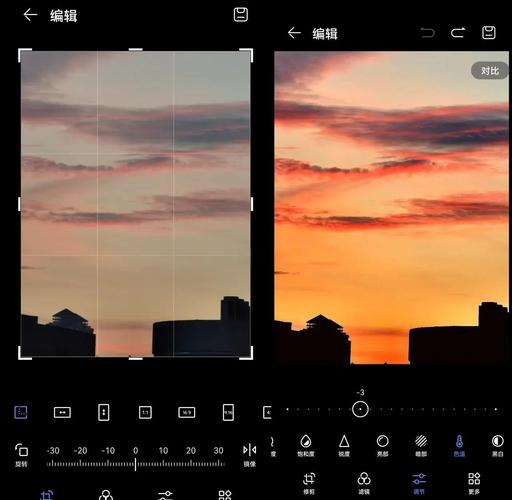Flip image with the 镜像 mirror icon

point(250,455)
